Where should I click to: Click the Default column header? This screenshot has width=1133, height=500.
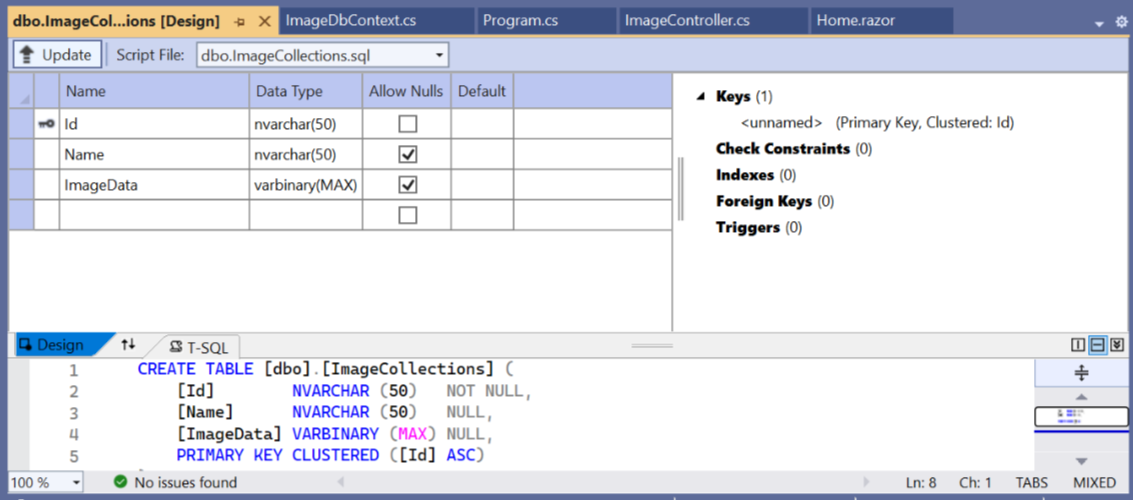click(x=483, y=92)
